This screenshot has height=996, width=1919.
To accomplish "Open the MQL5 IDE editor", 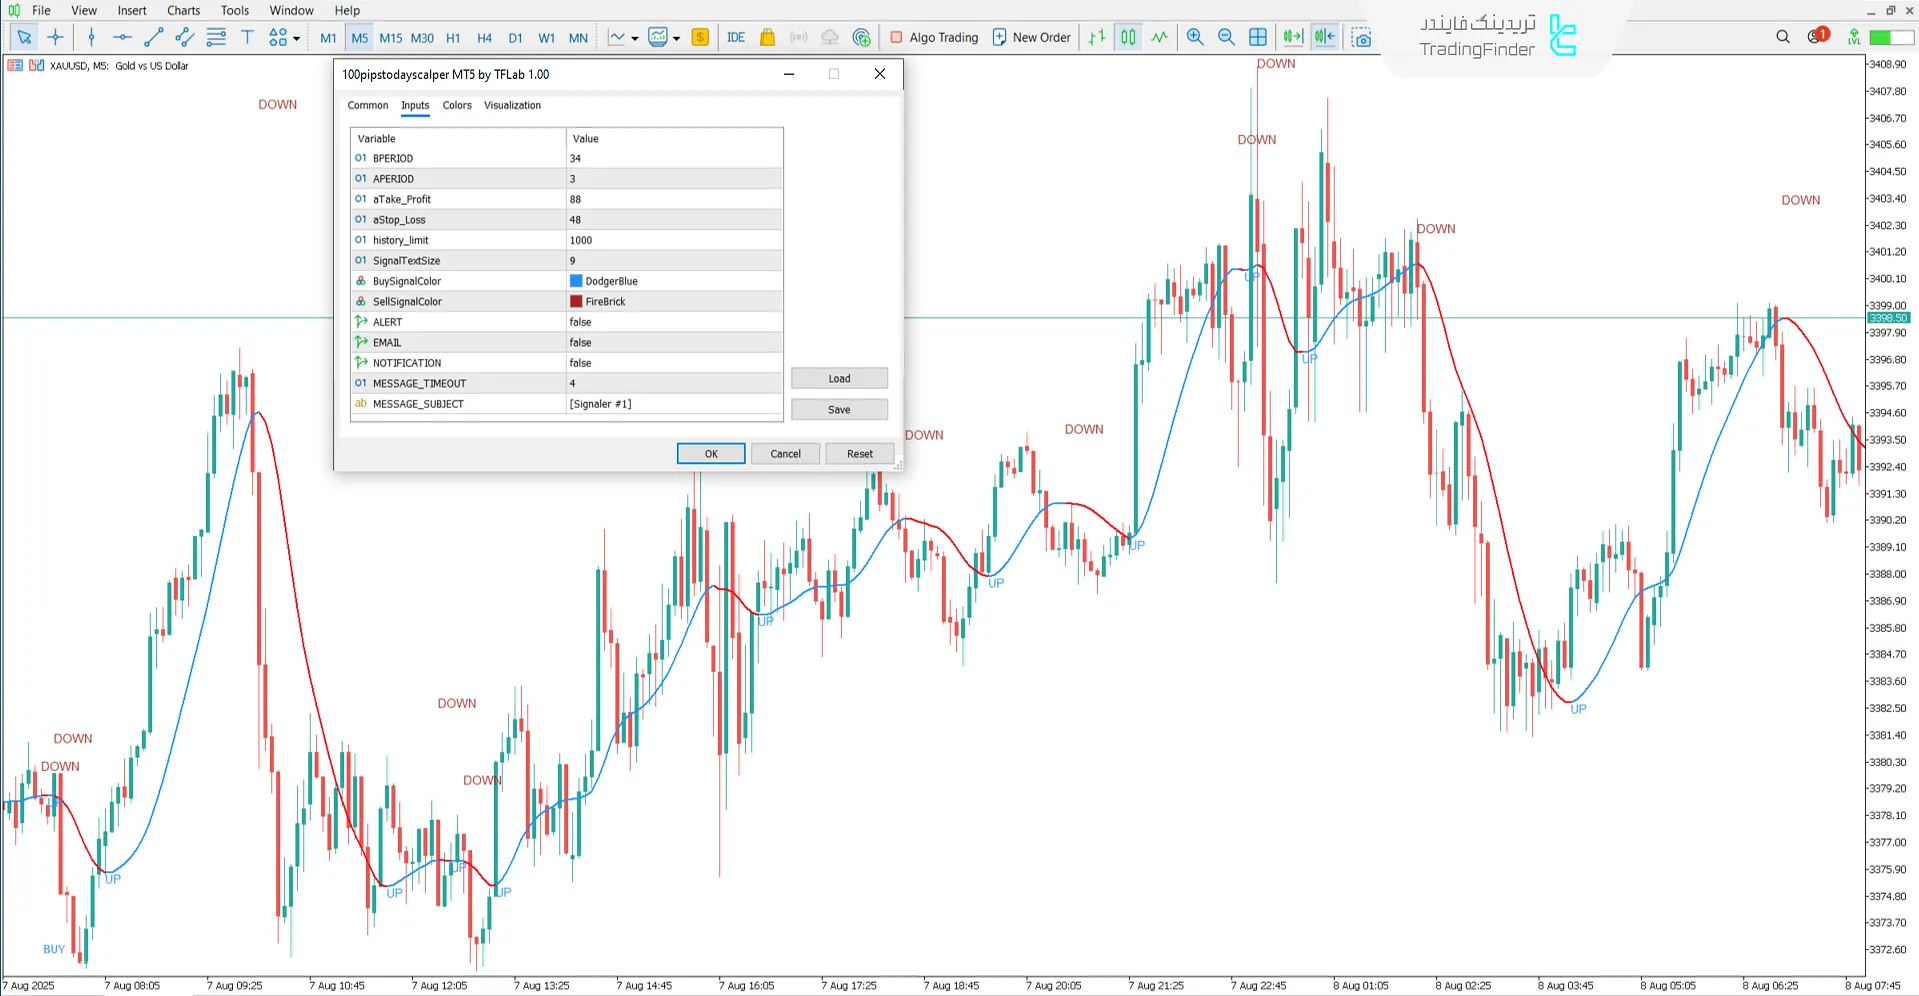I will [736, 37].
